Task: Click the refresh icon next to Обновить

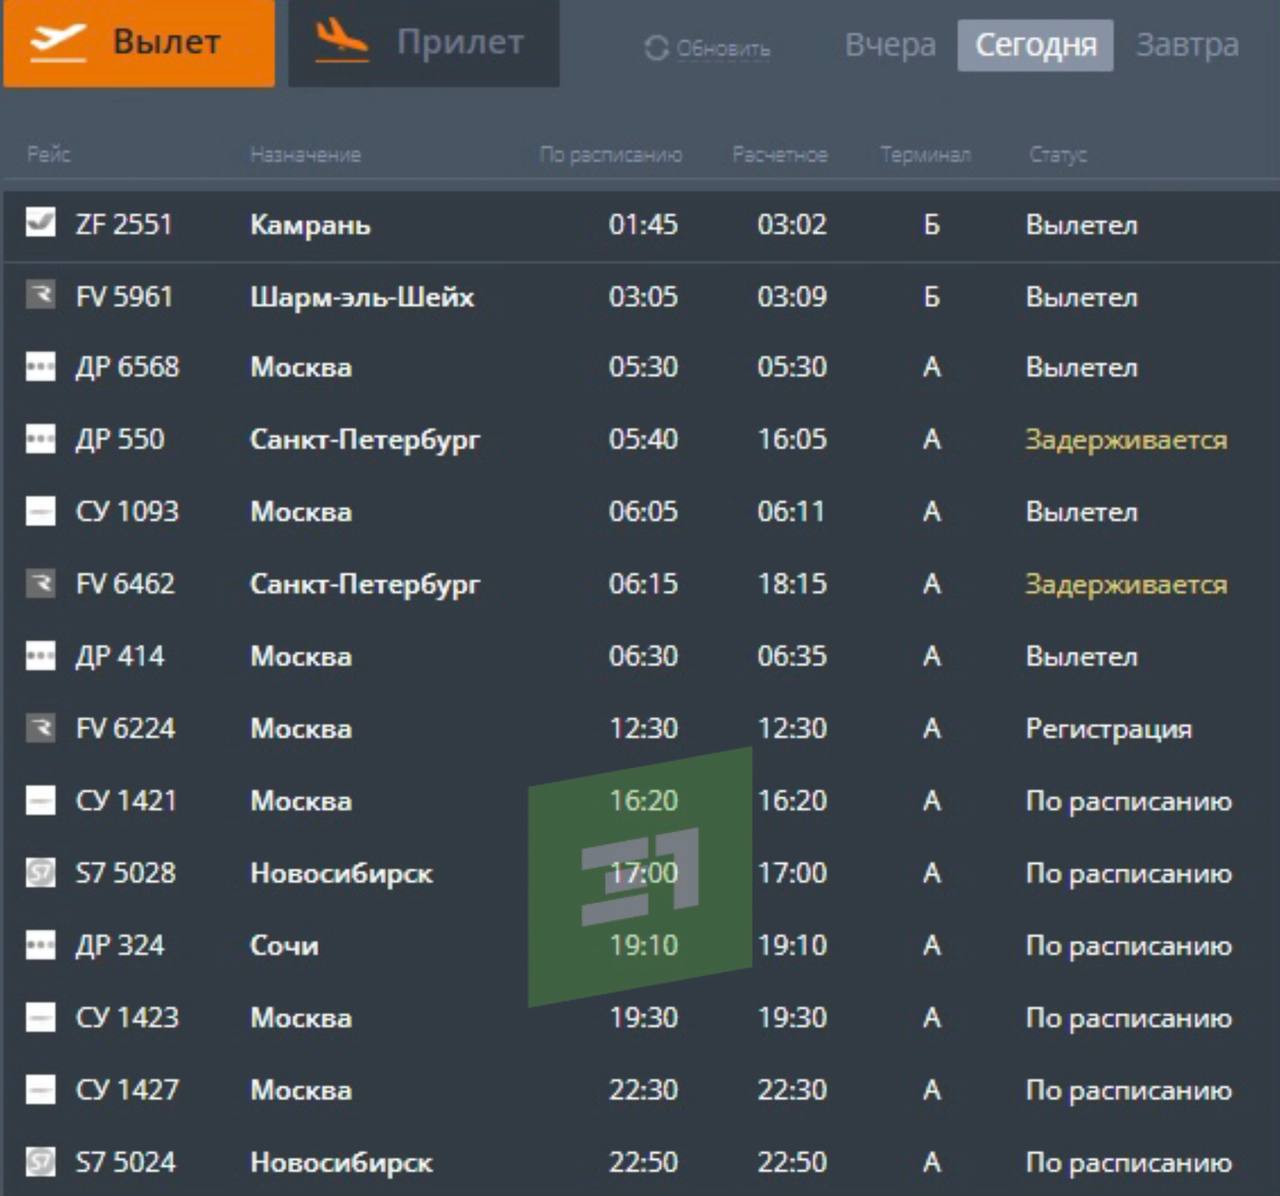Action: pos(656,47)
